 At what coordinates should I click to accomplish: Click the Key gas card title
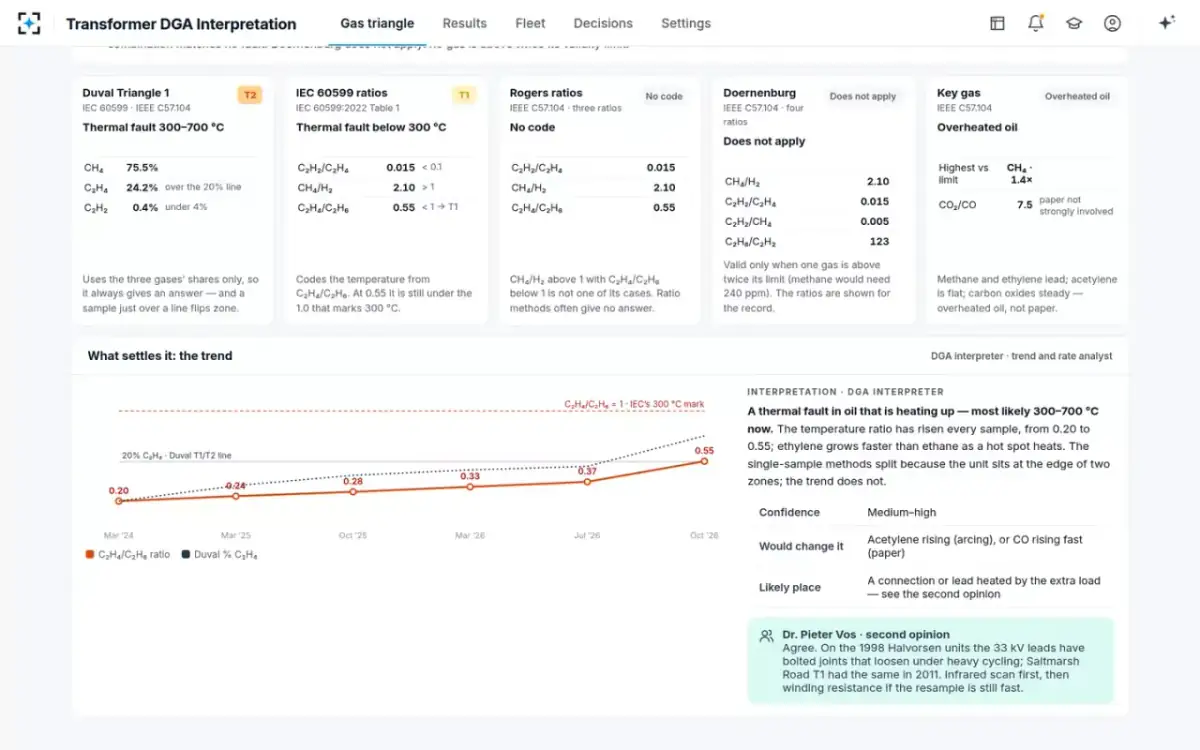click(959, 93)
